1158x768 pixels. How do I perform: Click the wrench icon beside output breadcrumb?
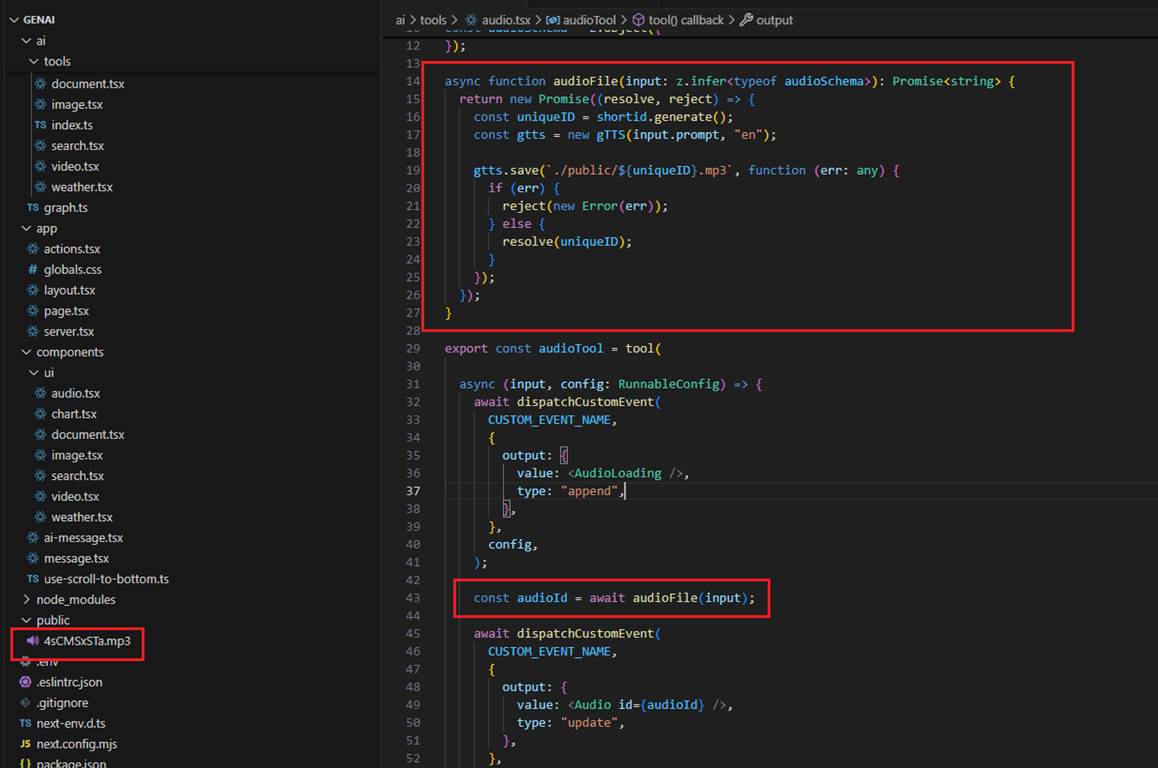pos(747,20)
